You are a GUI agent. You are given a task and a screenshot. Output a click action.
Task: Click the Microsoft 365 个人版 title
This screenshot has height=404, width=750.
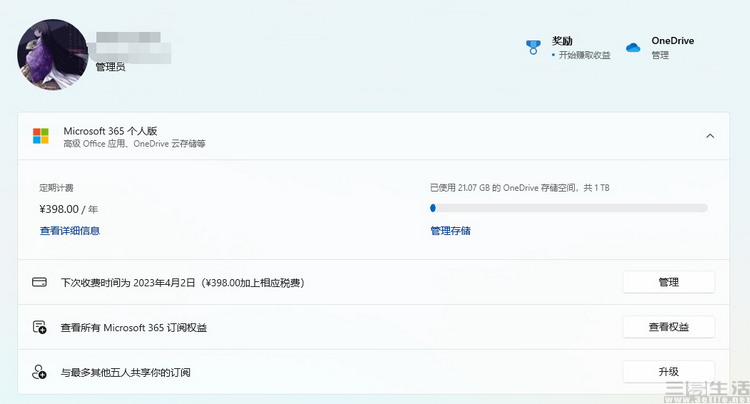tap(110, 131)
